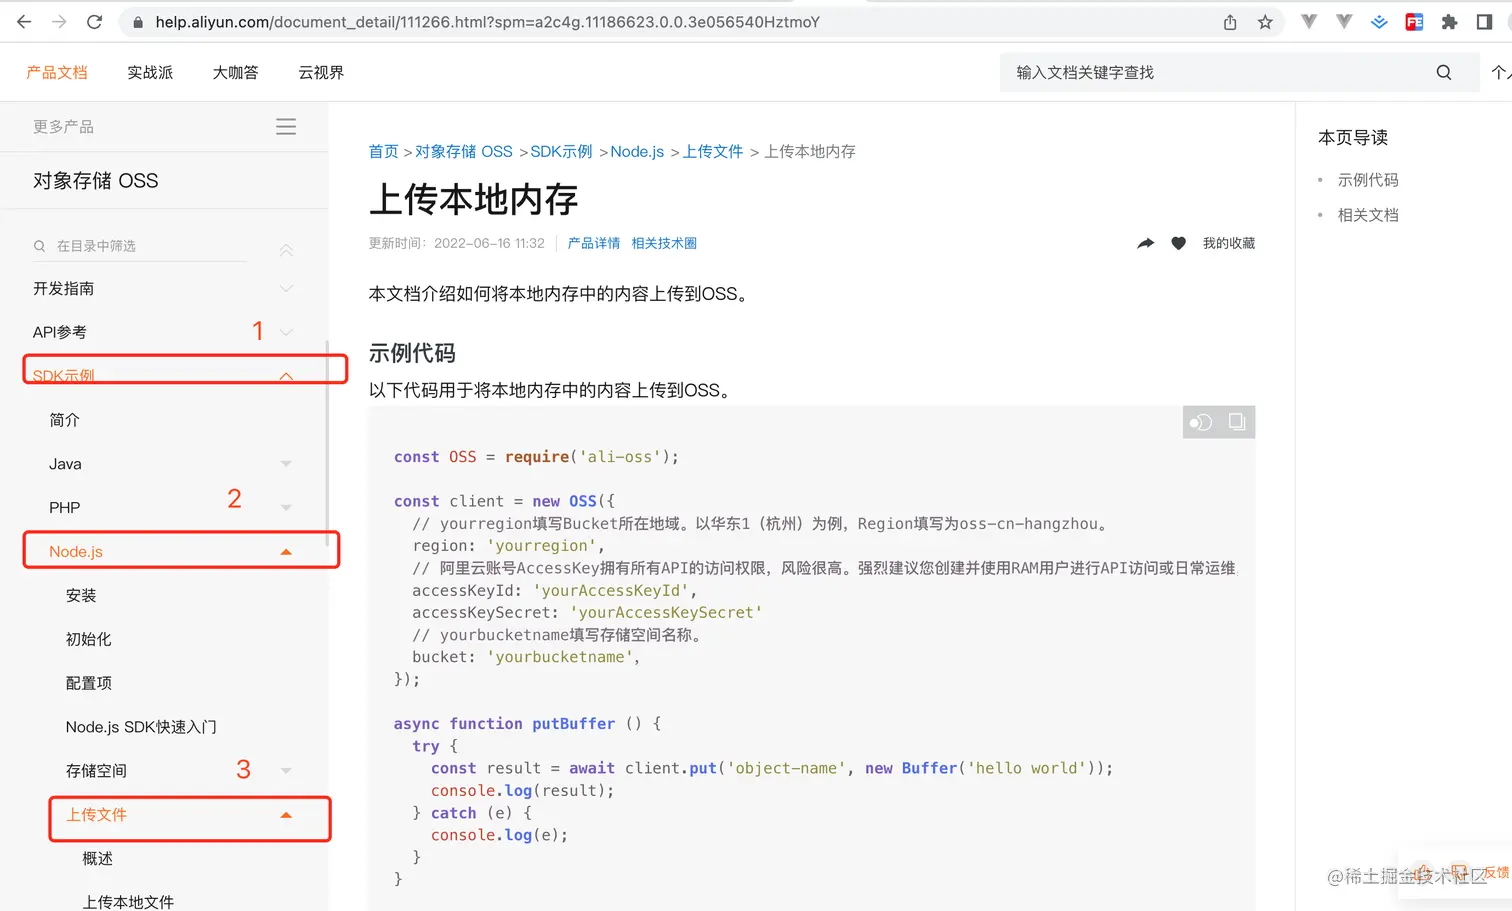Image resolution: width=1512 pixels, height=911 pixels.
Task: Toggle code block dark mode icon
Action: coord(1201,422)
